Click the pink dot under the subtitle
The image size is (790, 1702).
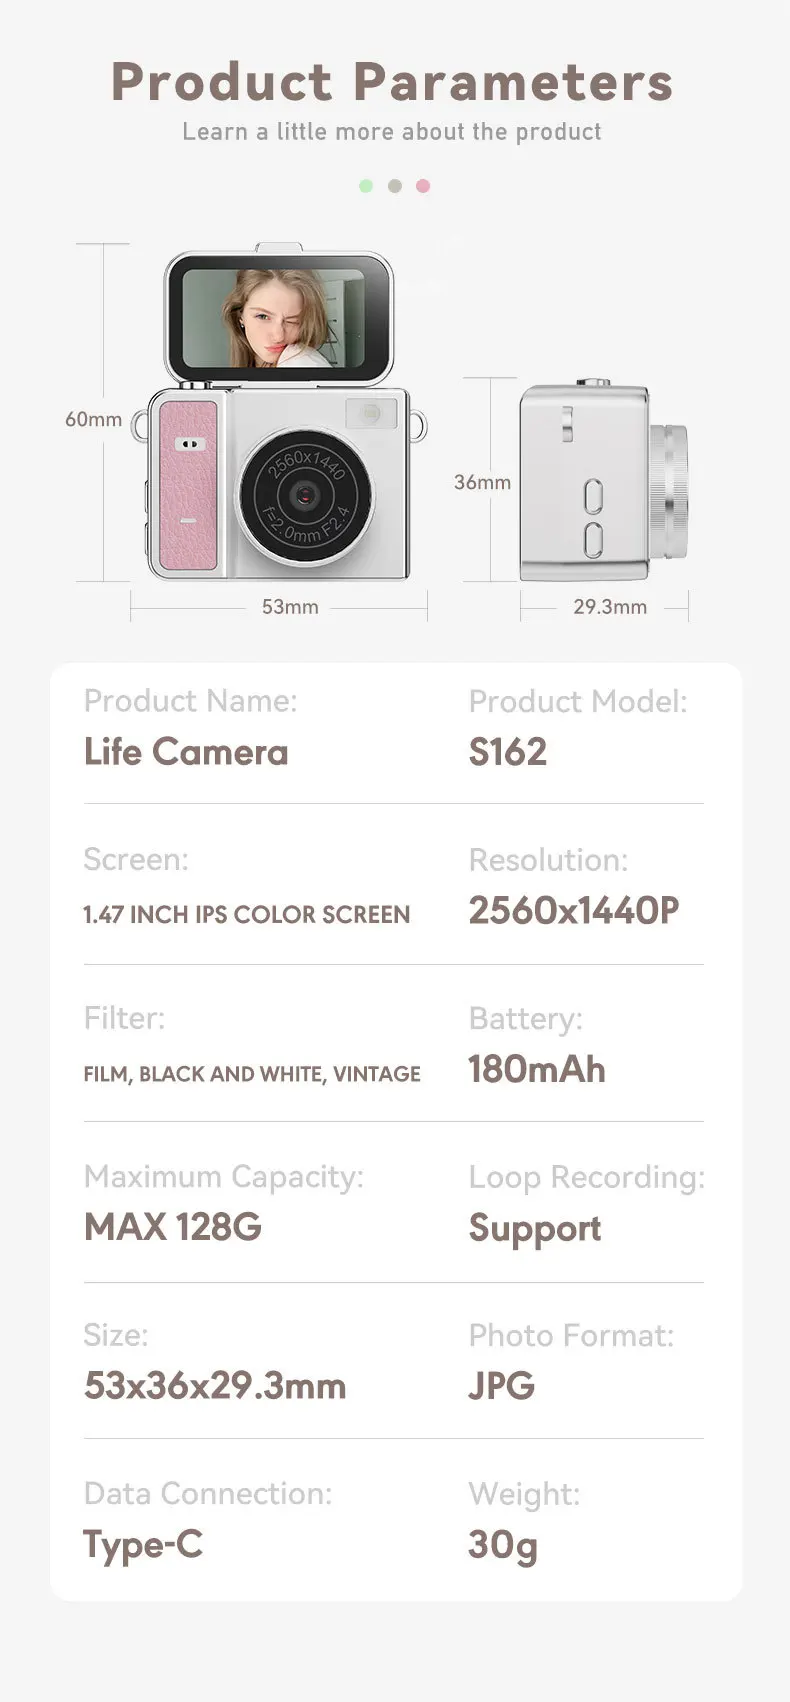click(423, 186)
